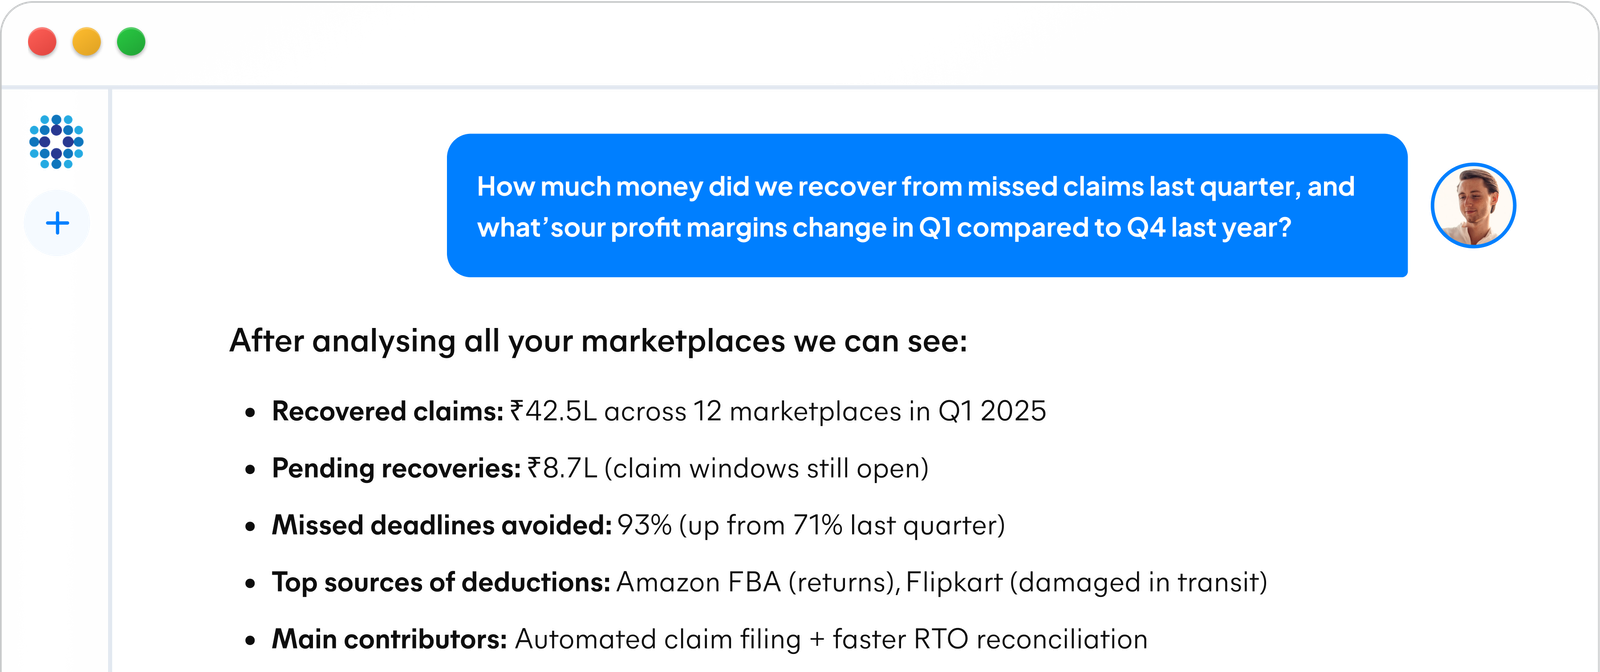Click the 'After analysing all your marketplaces' heading
The width and height of the screenshot is (1600, 672).
click(x=598, y=341)
